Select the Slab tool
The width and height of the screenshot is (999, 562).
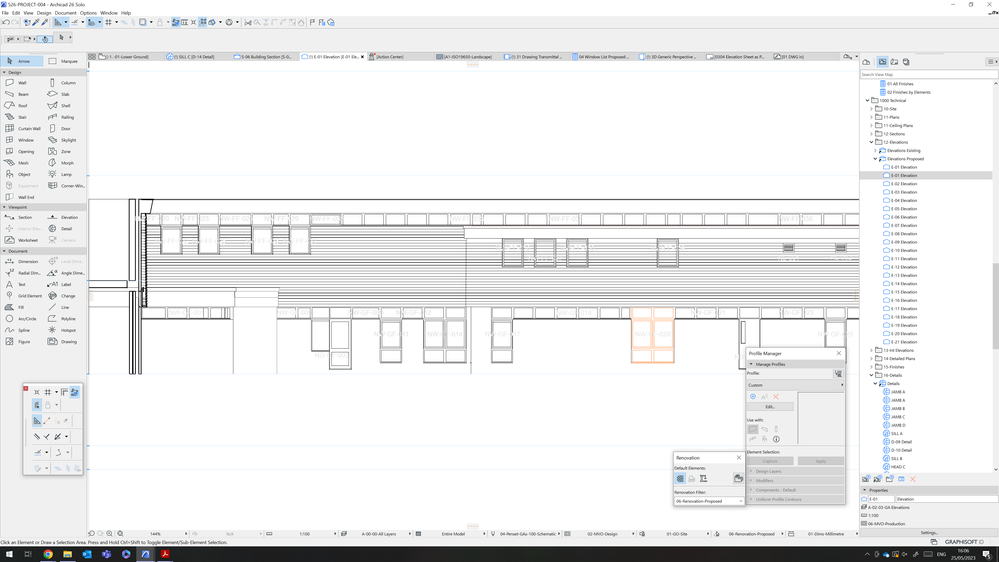(x=65, y=94)
